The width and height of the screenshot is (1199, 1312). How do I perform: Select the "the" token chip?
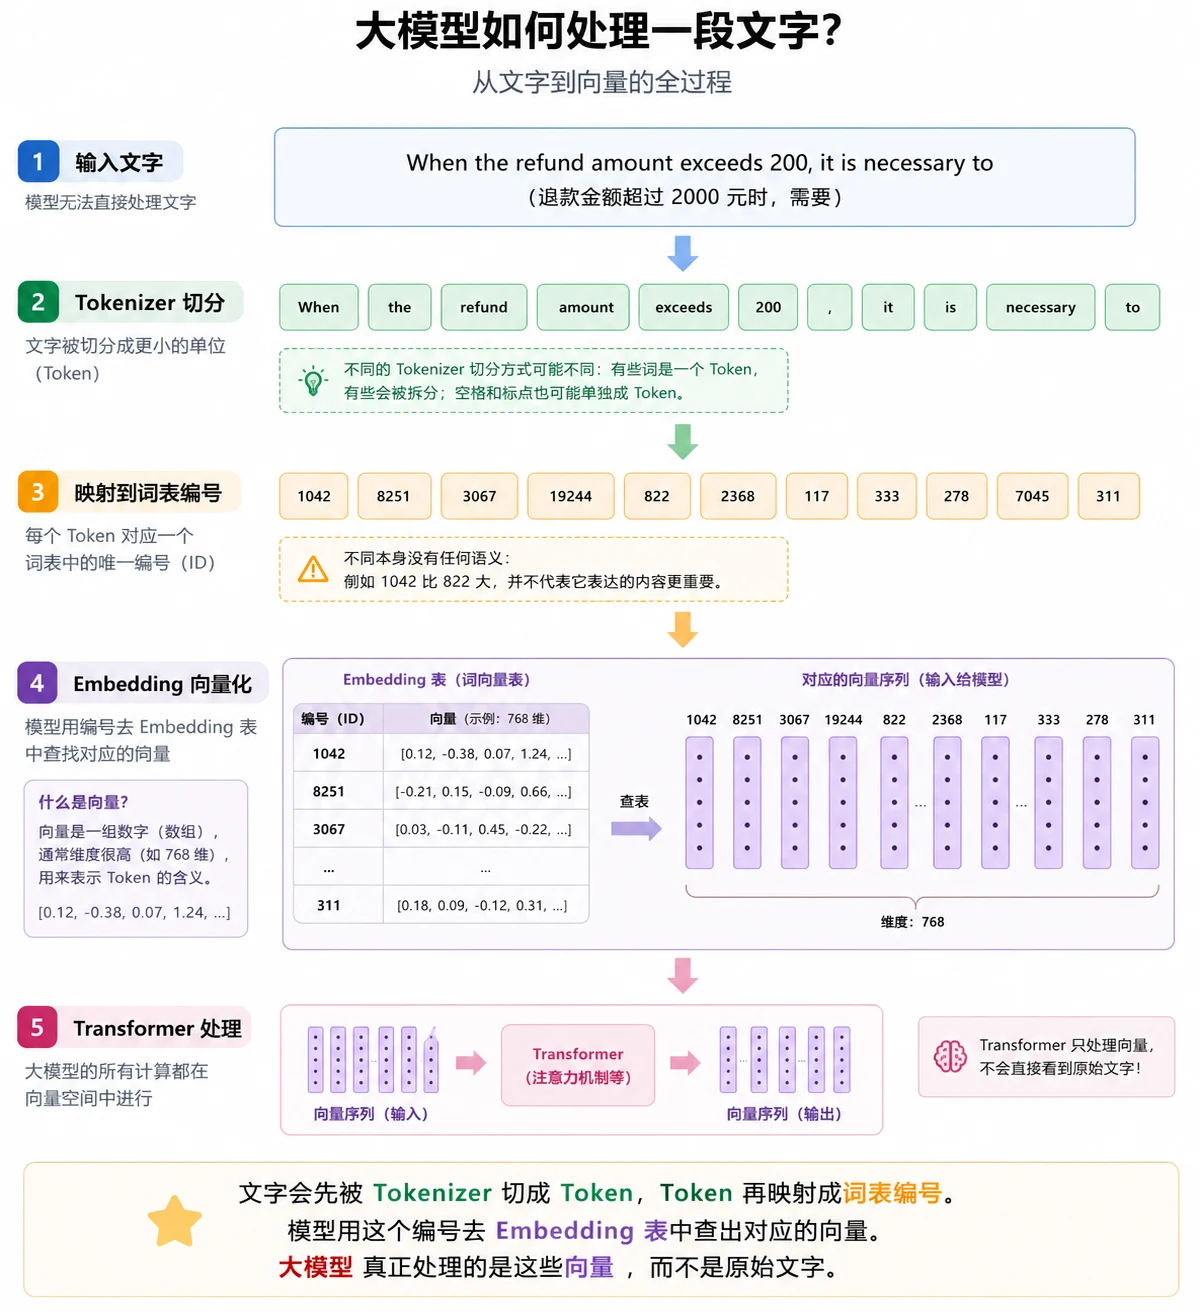coord(400,307)
